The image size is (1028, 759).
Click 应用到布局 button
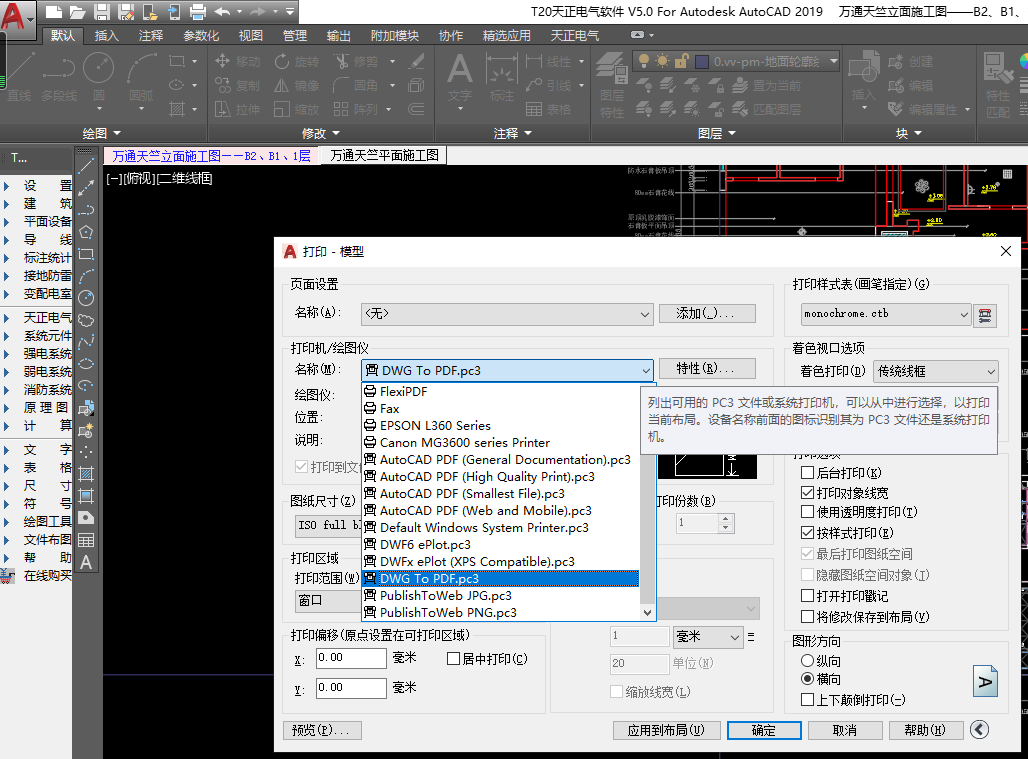(x=667, y=730)
